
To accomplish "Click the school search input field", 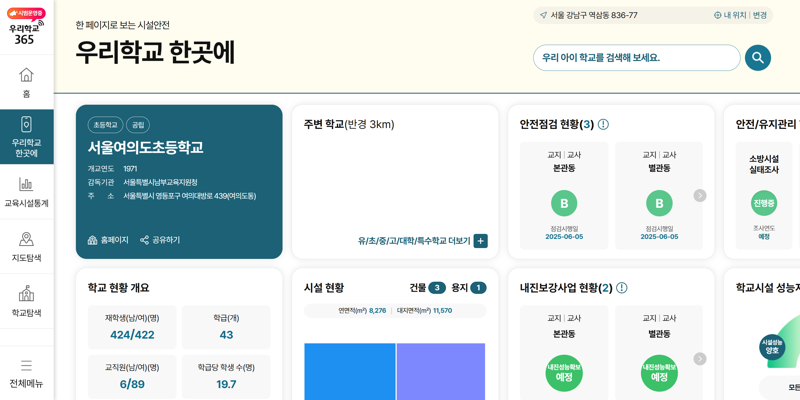I will pos(636,58).
